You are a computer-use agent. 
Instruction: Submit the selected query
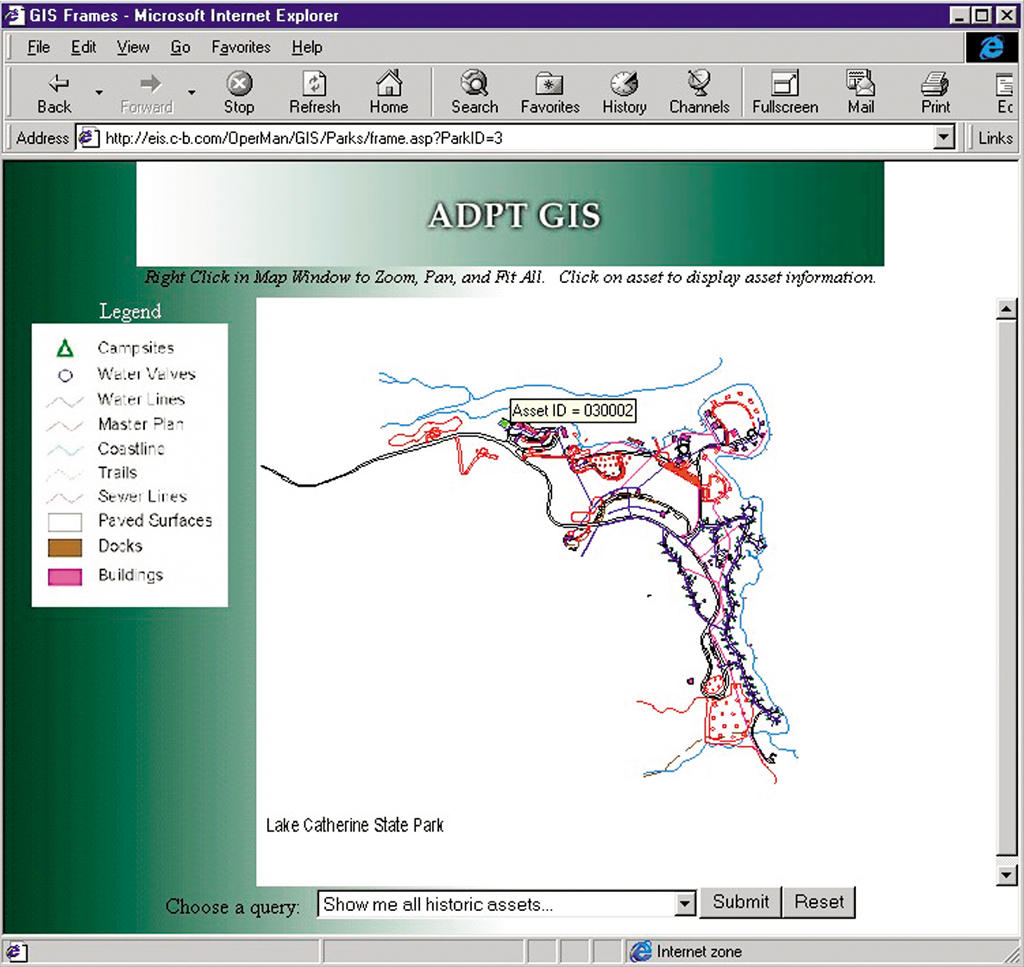click(x=741, y=902)
